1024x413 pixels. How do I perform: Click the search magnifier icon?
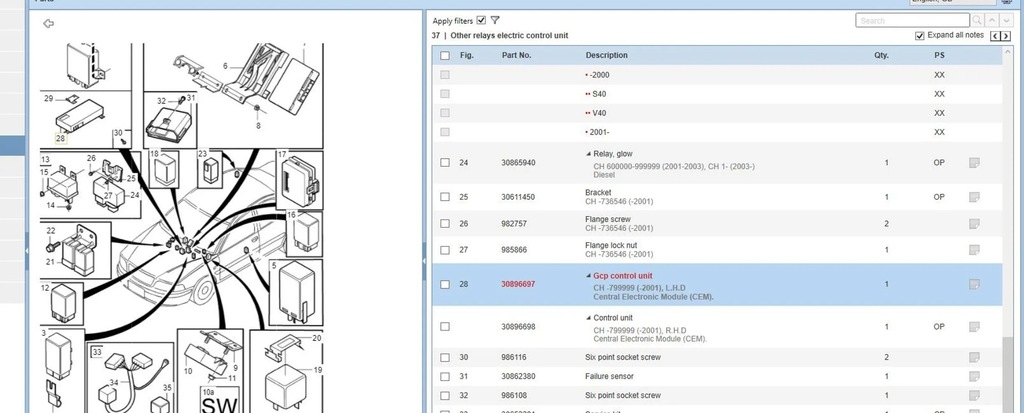[977, 20]
